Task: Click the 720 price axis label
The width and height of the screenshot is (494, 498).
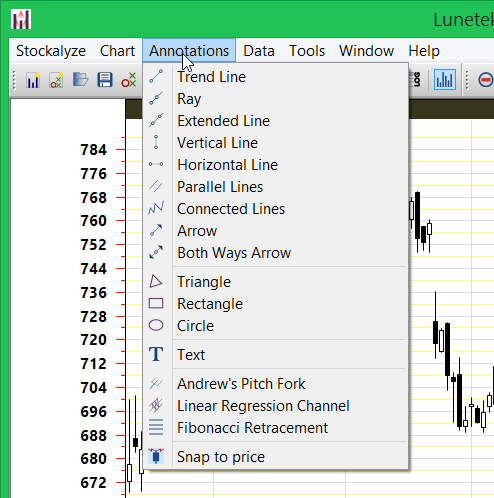Action: coord(94,340)
